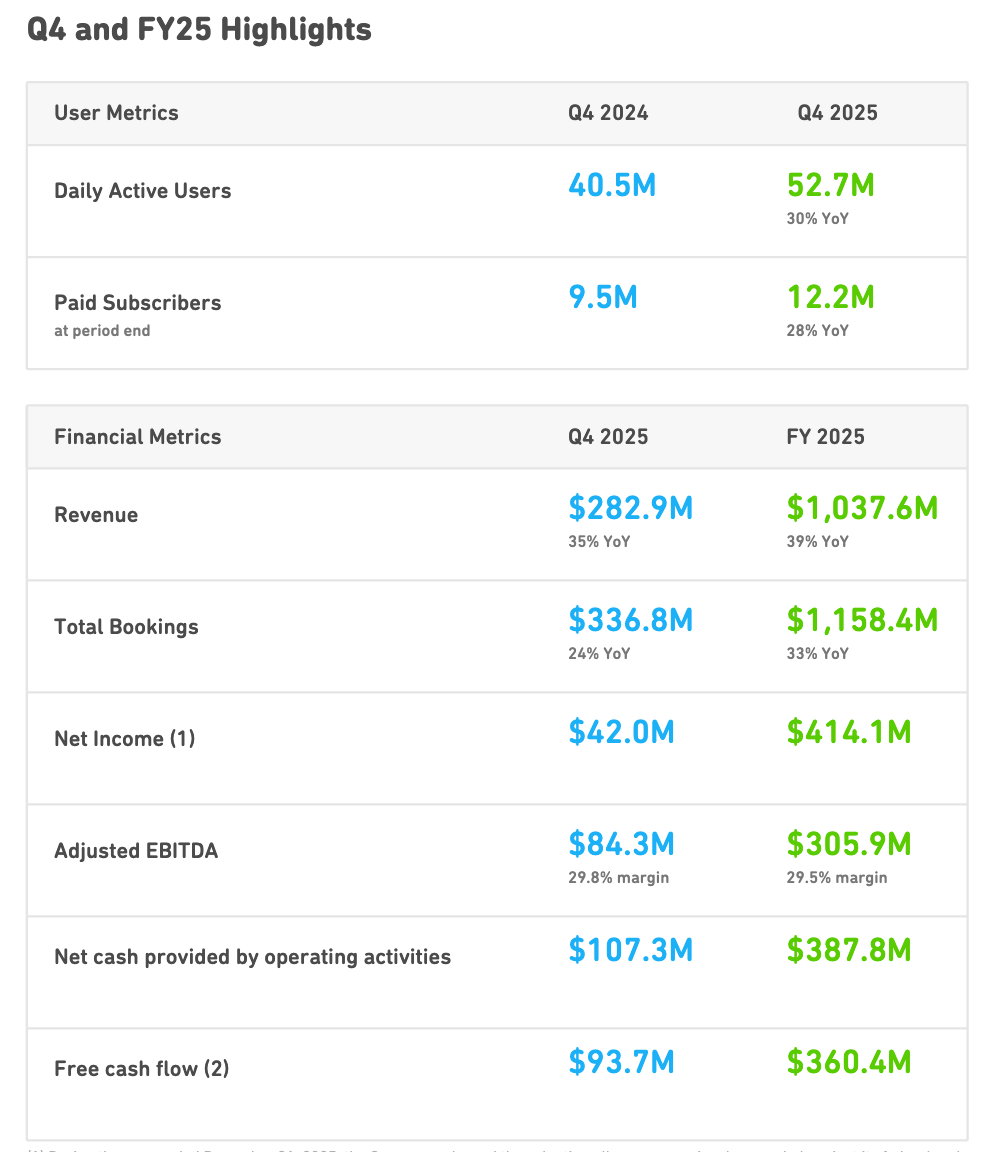Select the $1,158.4M total bookings figure
This screenshot has width=986, height=1152.
(x=862, y=621)
